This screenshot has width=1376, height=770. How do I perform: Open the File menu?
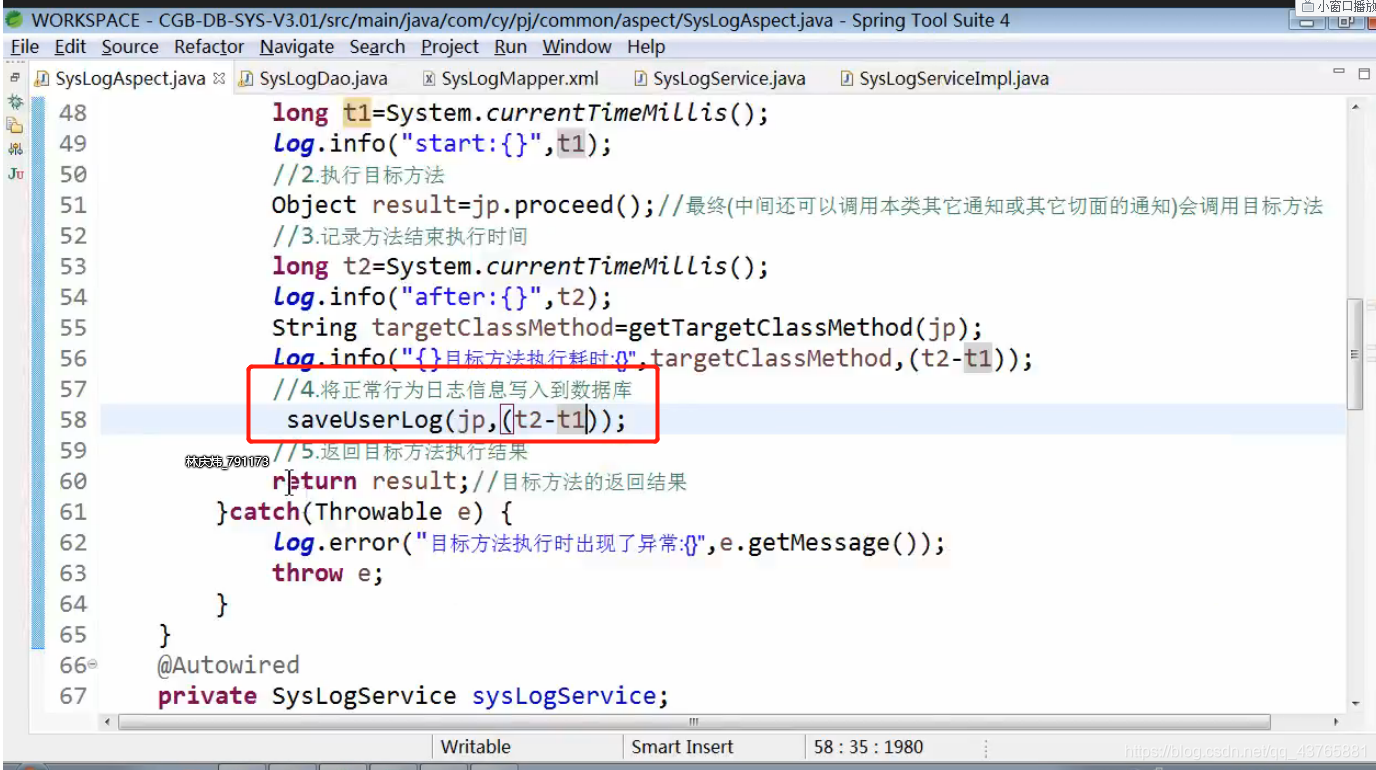[25, 47]
